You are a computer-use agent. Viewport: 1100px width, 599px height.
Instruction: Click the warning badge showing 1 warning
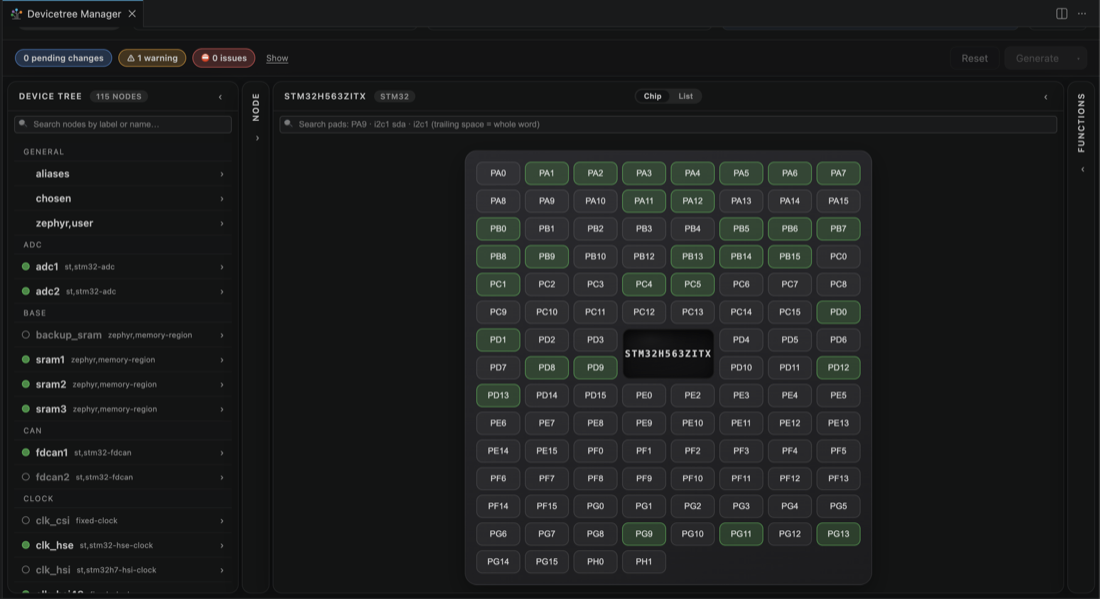152,58
